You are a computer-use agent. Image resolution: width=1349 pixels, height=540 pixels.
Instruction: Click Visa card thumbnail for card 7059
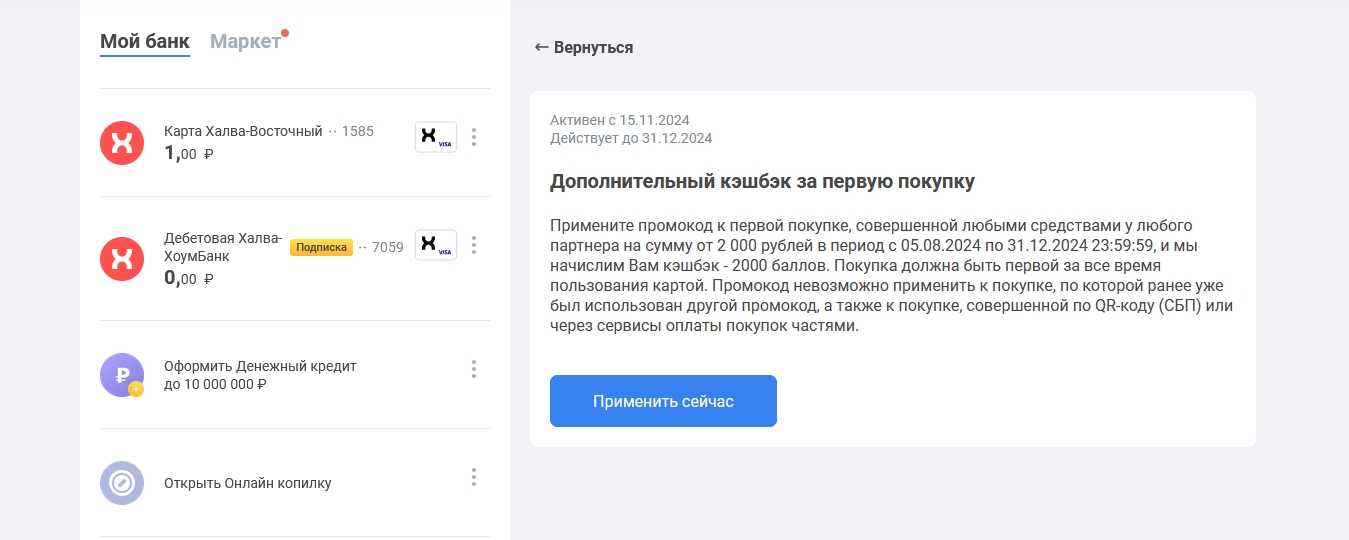tap(436, 245)
